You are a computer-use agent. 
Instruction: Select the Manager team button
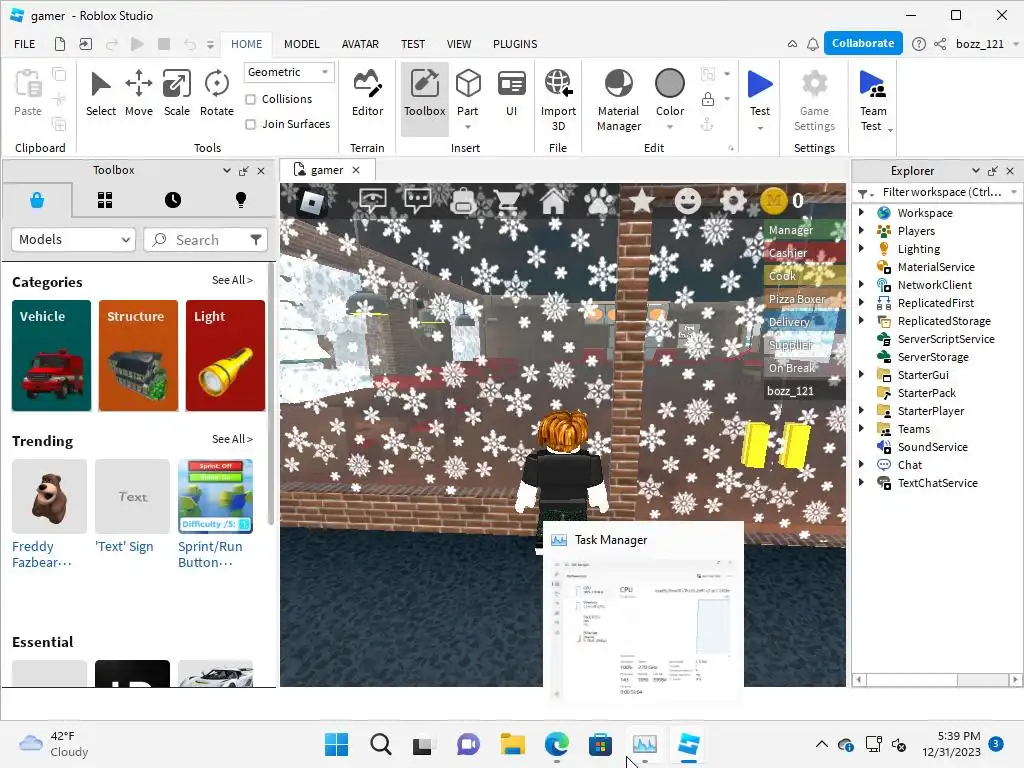[805, 230]
